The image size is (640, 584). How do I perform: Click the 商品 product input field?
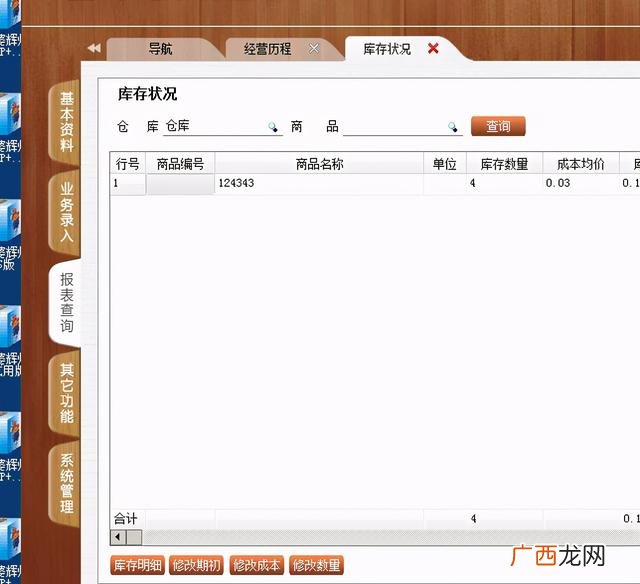point(403,127)
